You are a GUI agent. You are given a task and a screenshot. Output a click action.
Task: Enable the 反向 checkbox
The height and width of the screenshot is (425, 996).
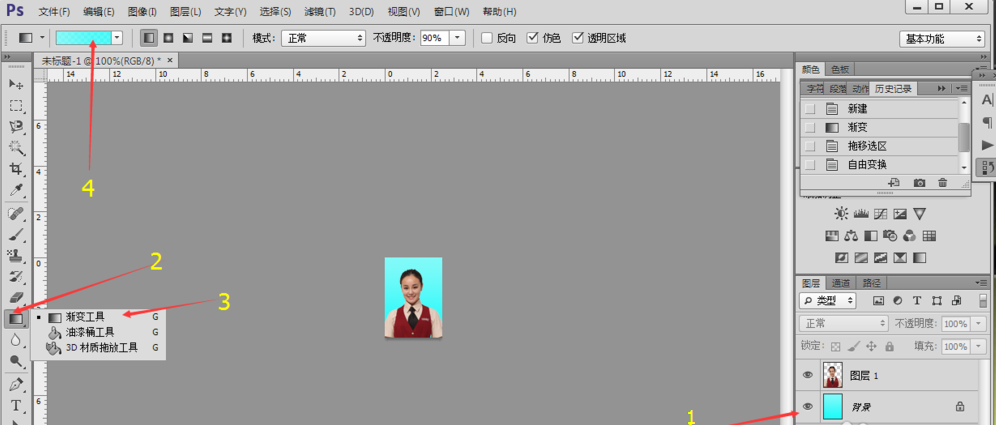487,38
